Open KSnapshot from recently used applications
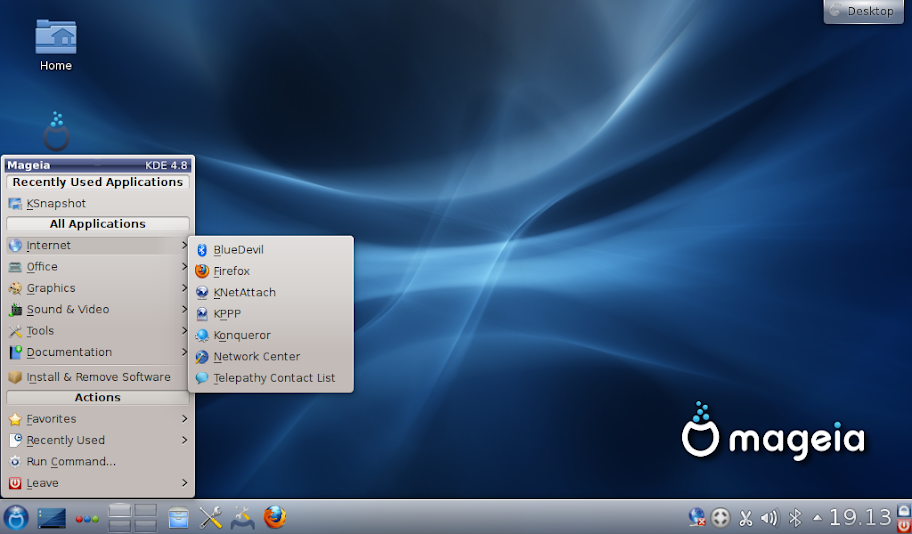This screenshot has width=912, height=534. coord(98,204)
